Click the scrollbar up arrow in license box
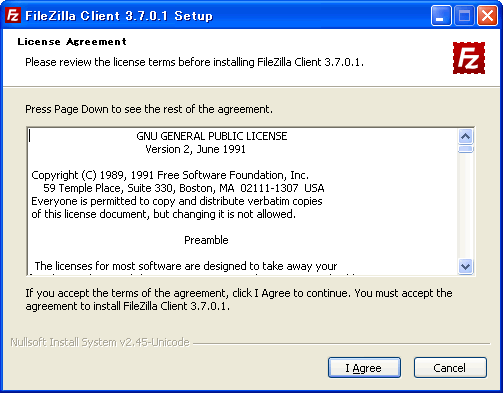The image size is (503, 393). click(x=465, y=136)
